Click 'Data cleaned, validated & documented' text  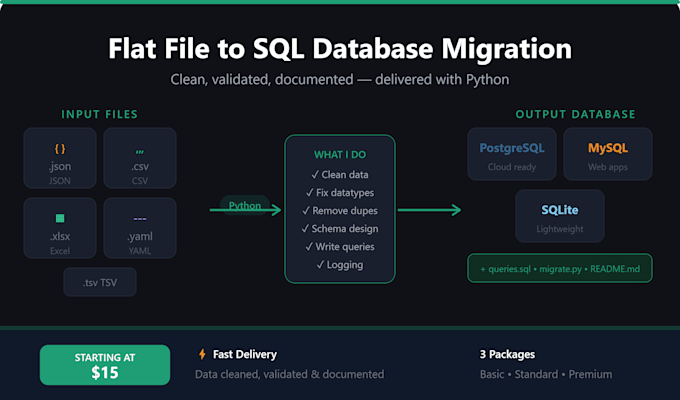[x=289, y=374]
